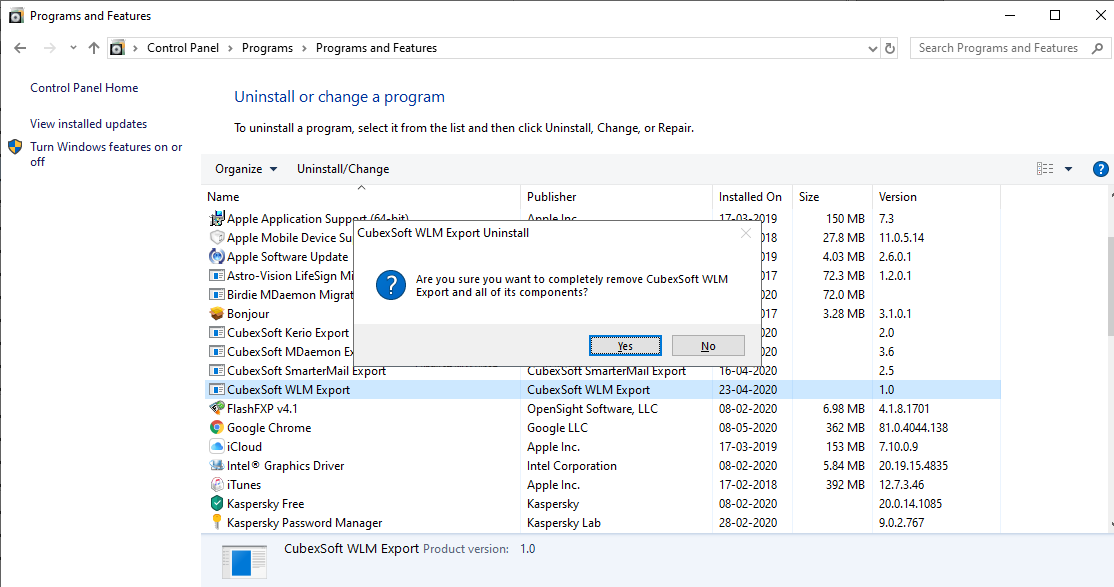Select Intel Graphics Driver icon
The width and height of the screenshot is (1114, 587).
pyautogui.click(x=217, y=465)
